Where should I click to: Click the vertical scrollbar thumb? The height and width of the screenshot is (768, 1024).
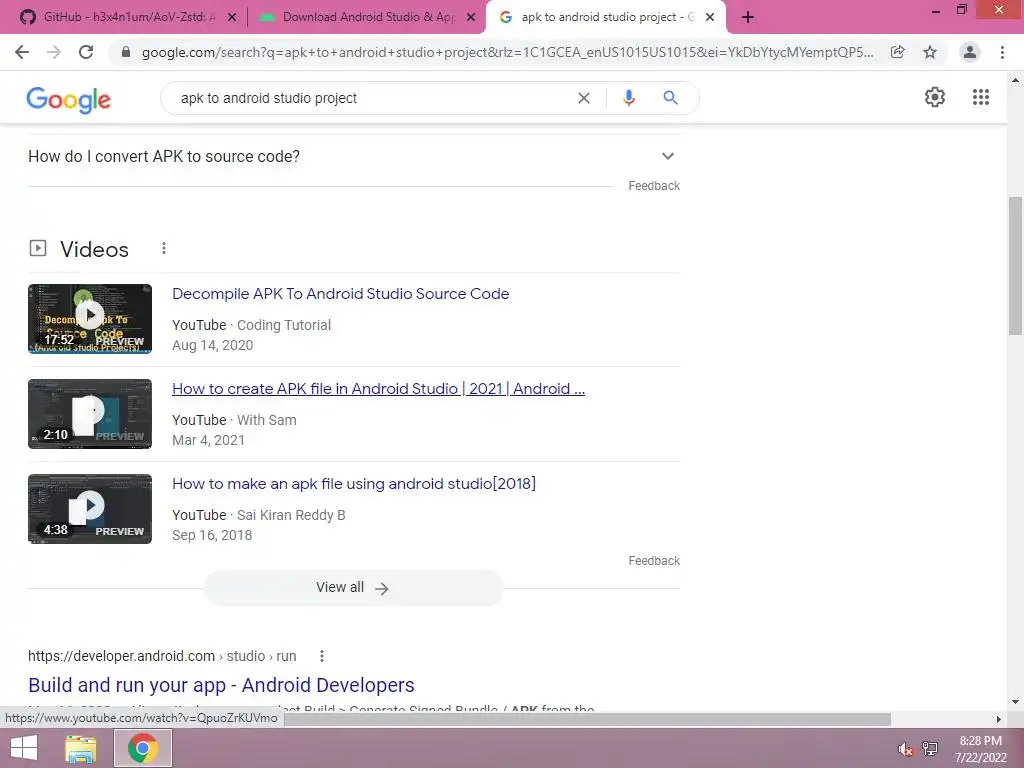1015,265
